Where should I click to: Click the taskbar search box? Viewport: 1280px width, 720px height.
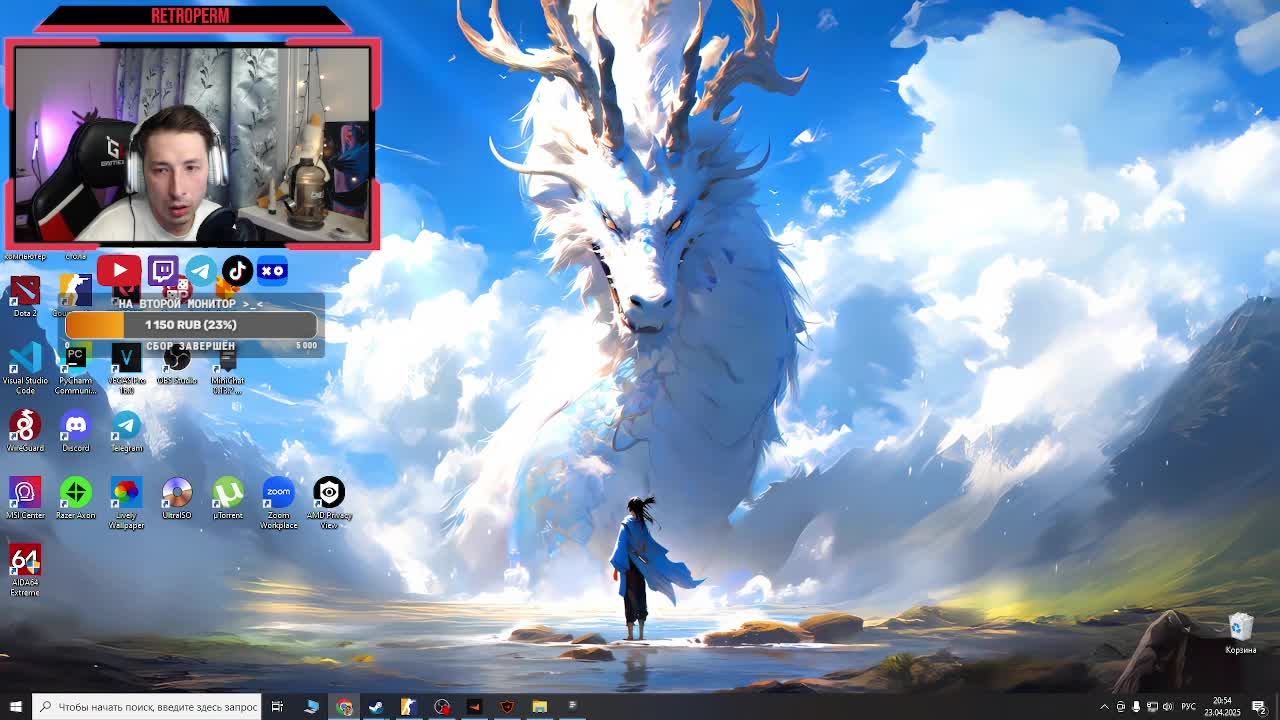point(147,707)
